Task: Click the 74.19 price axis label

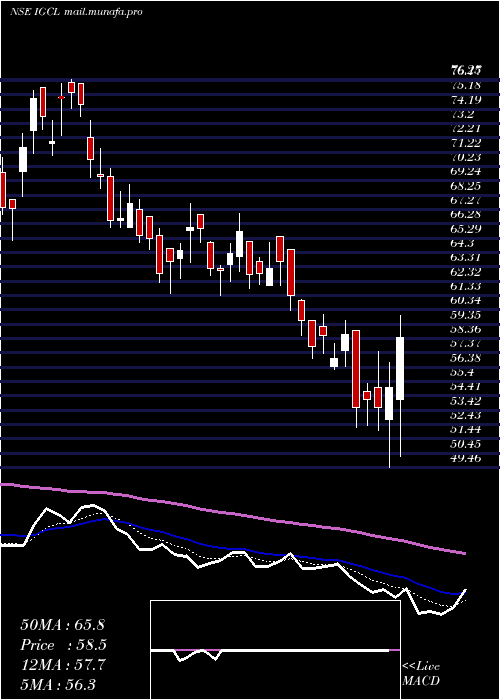Action: coord(467,100)
